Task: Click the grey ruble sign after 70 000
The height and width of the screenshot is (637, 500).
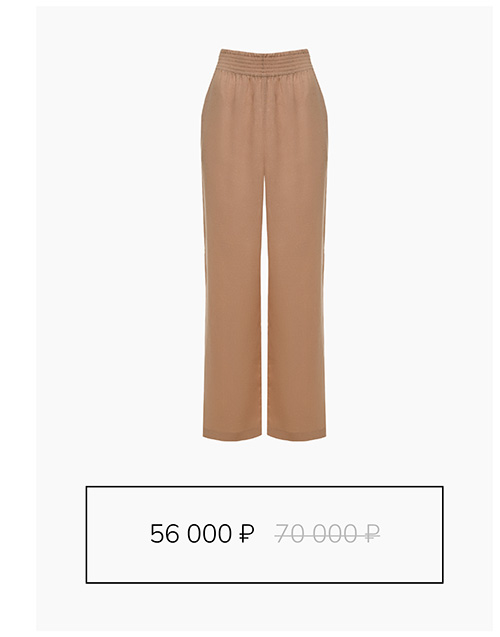Action: tap(372, 534)
